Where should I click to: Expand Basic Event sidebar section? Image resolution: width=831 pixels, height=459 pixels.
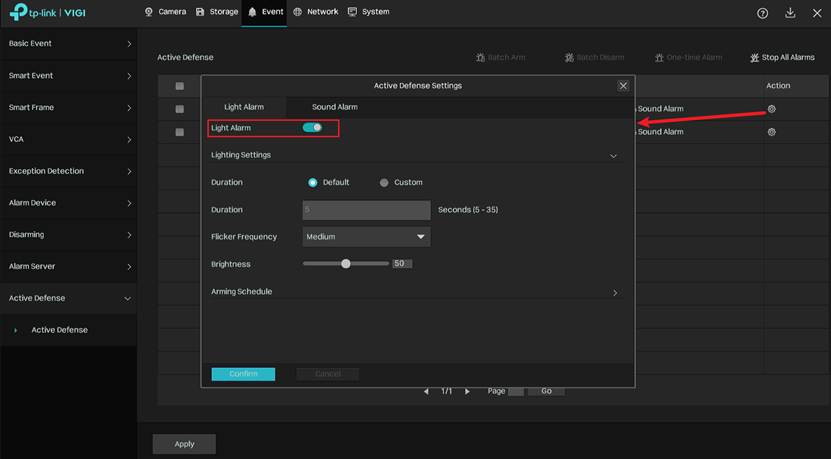[x=68, y=43]
